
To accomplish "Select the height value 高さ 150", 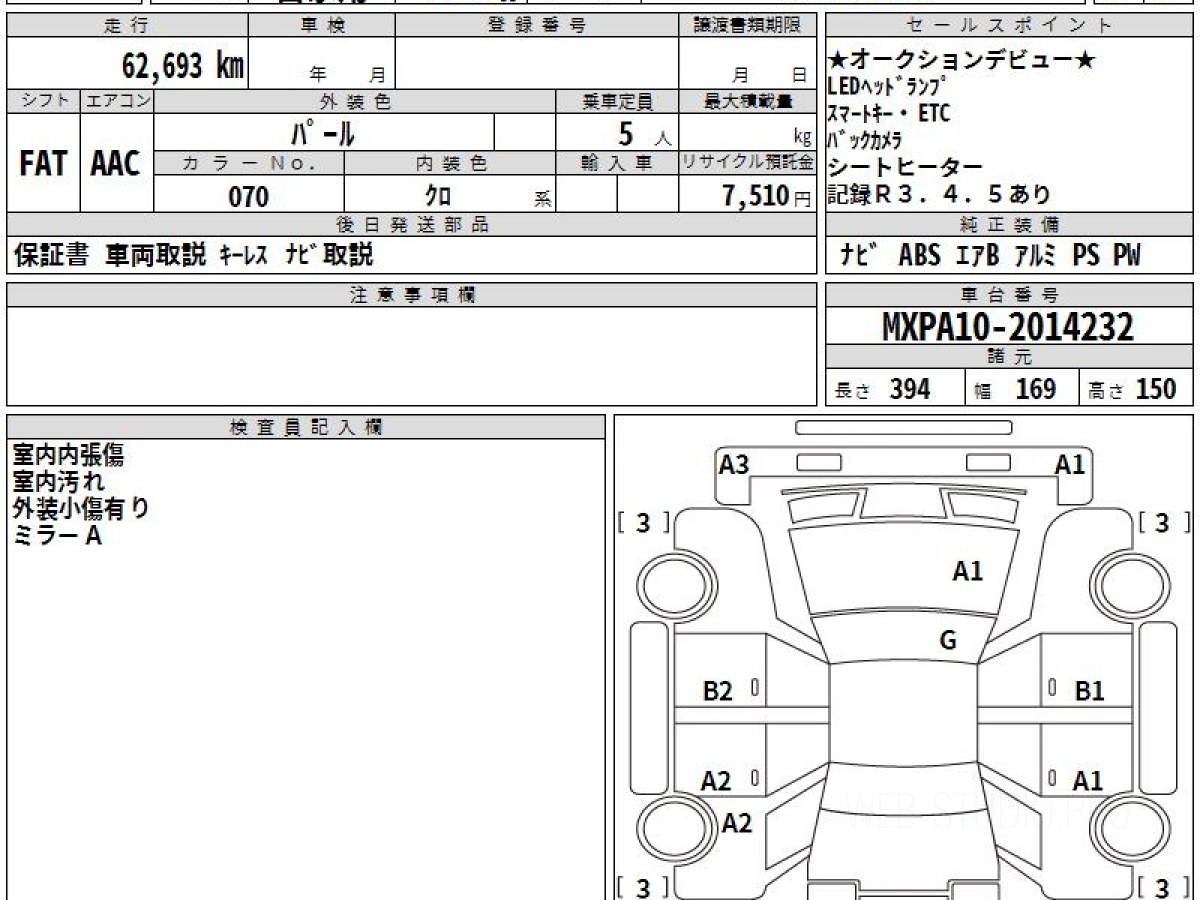I will pos(1132,389).
